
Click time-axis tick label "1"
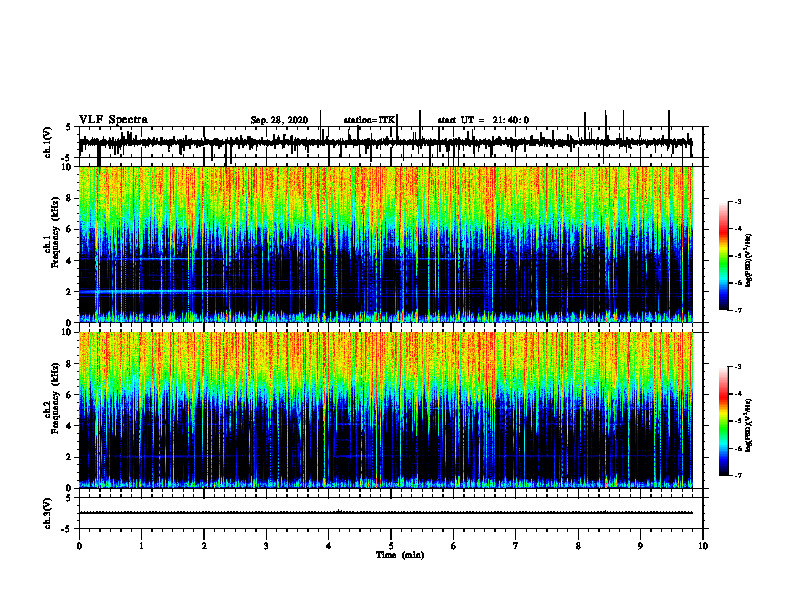(141, 546)
